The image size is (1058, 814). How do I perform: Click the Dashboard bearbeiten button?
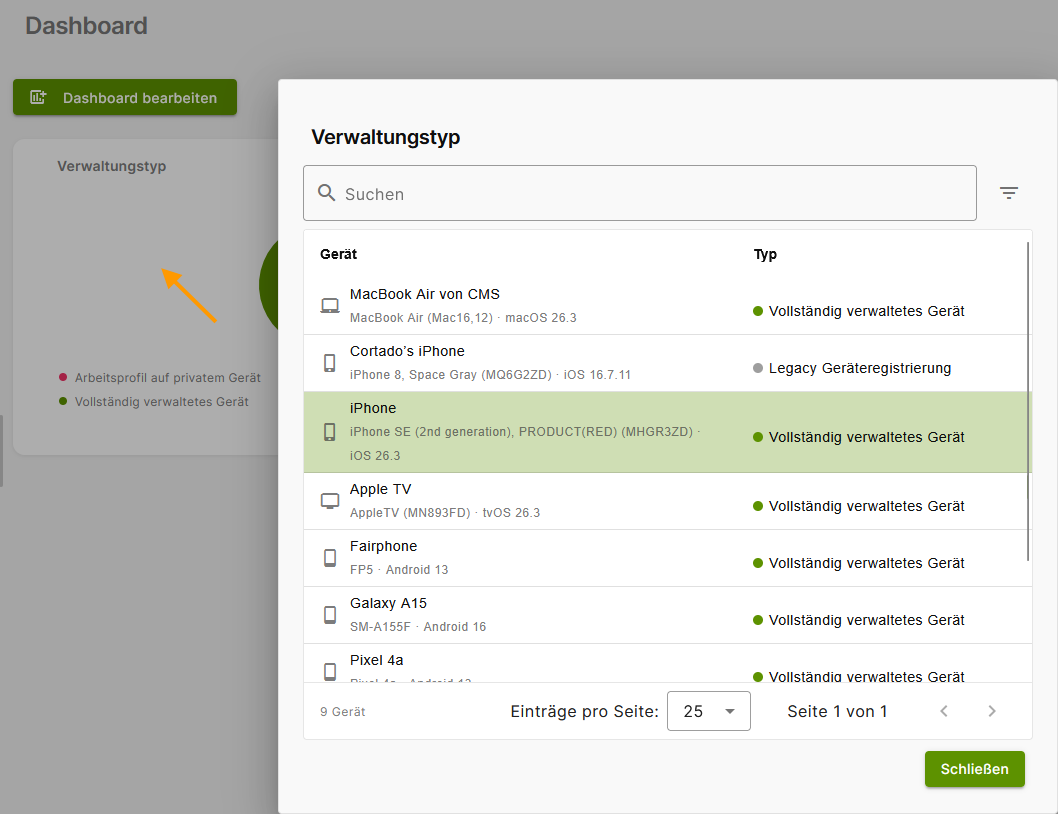(124, 97)
